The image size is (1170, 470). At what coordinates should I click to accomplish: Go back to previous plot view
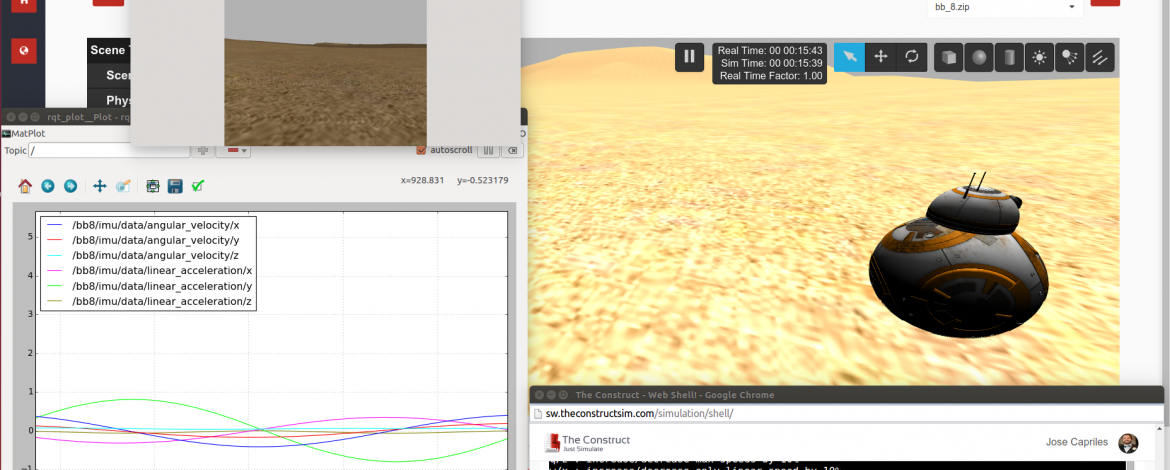tap(48, 186)
